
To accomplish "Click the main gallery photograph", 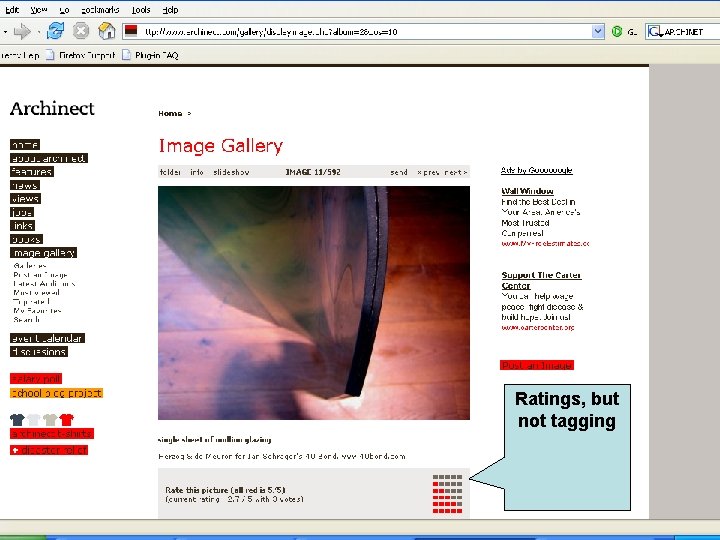I will pyautogui.click(x=314, y=303).
